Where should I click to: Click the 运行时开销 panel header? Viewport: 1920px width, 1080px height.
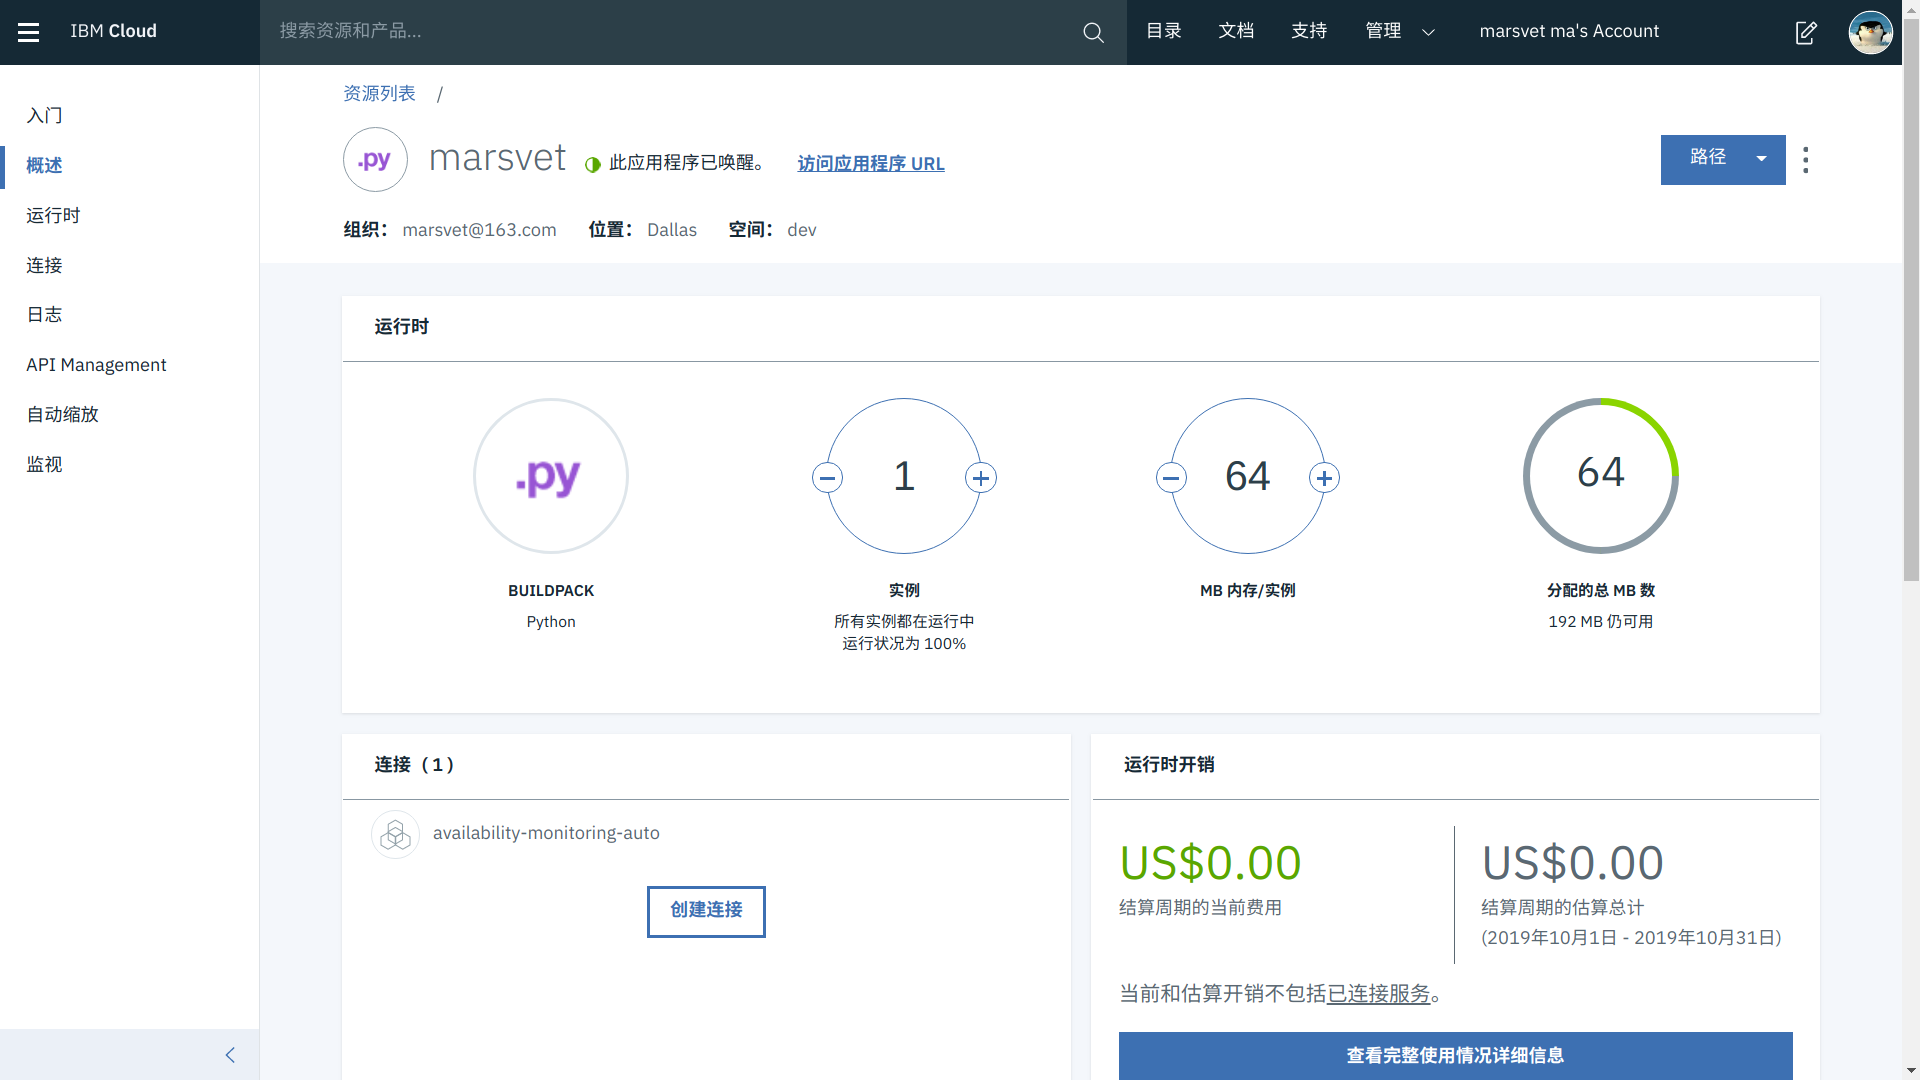[x=1169, y=765]
